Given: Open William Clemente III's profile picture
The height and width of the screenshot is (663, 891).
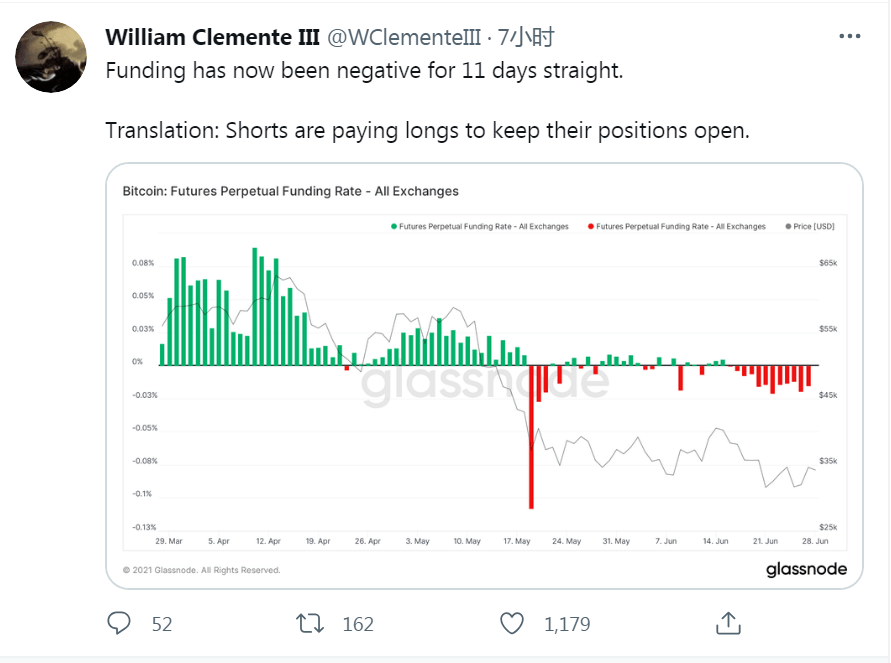Looking at the screenshot, I should tap(50, 56).
